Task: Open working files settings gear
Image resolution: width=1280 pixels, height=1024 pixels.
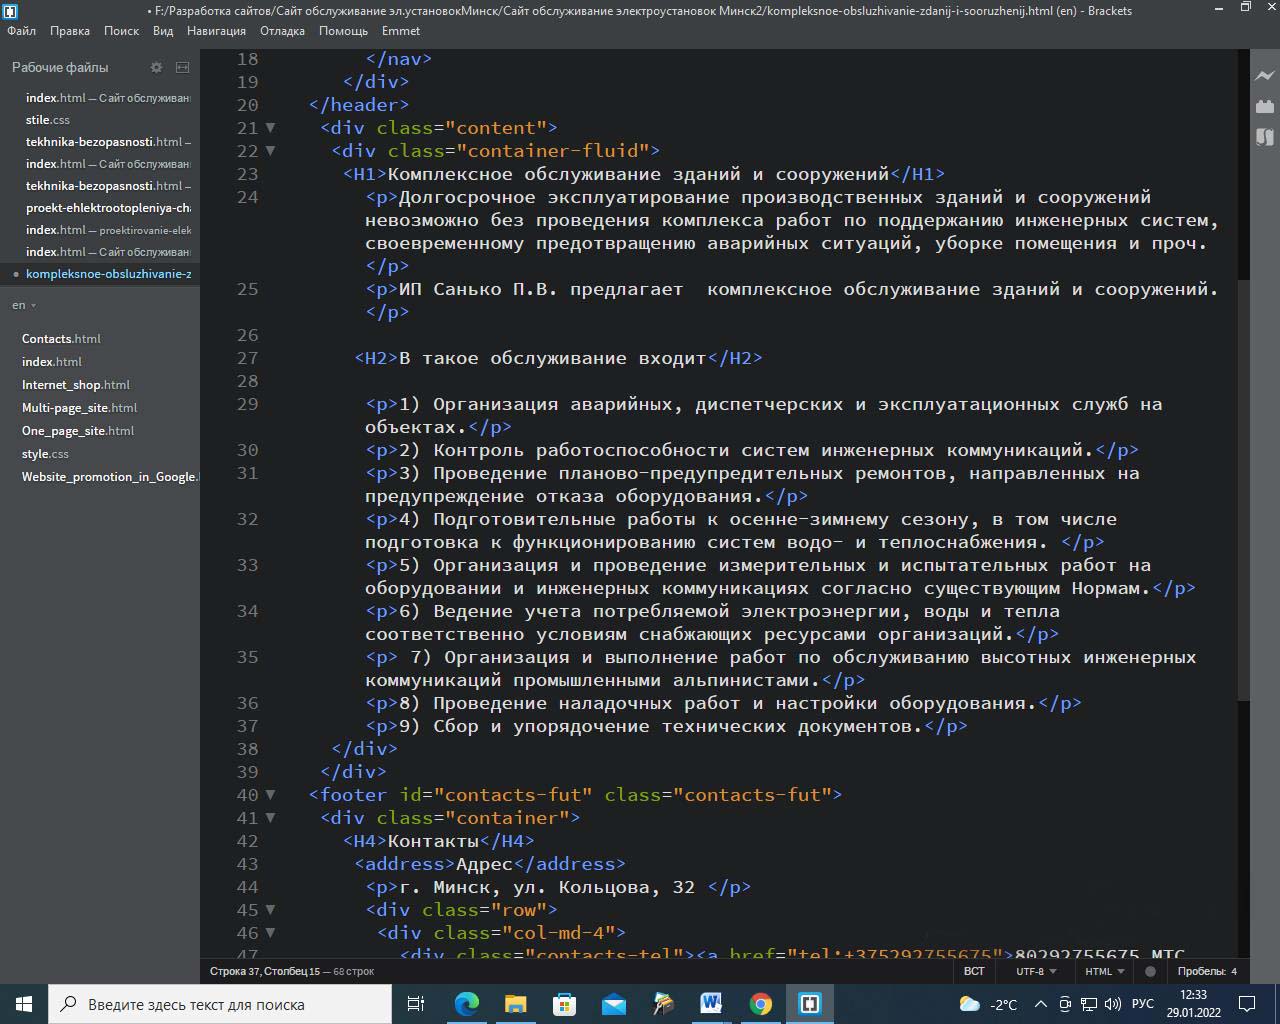Action: pyautogui.click(x=156, y=67)
